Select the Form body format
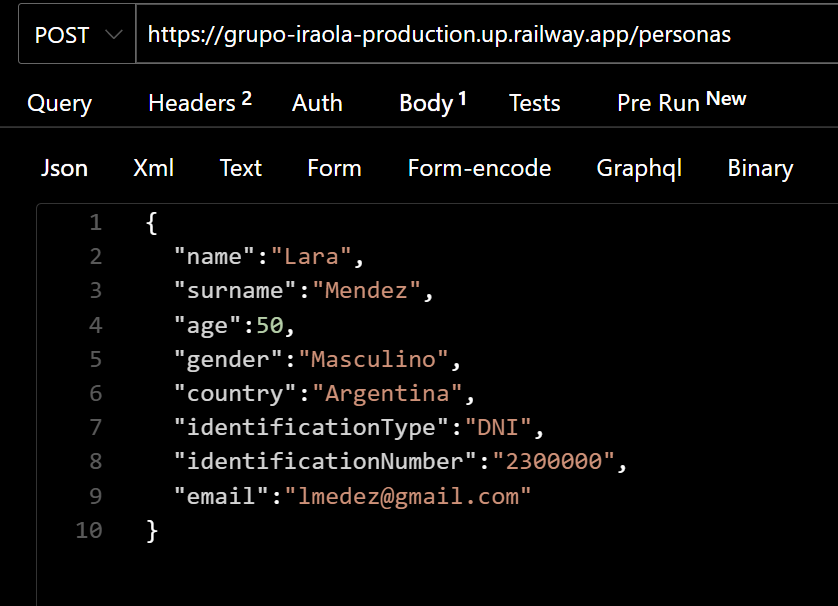Image resolution: width=838 pixels, height=606 pixels. pos(334,168)
